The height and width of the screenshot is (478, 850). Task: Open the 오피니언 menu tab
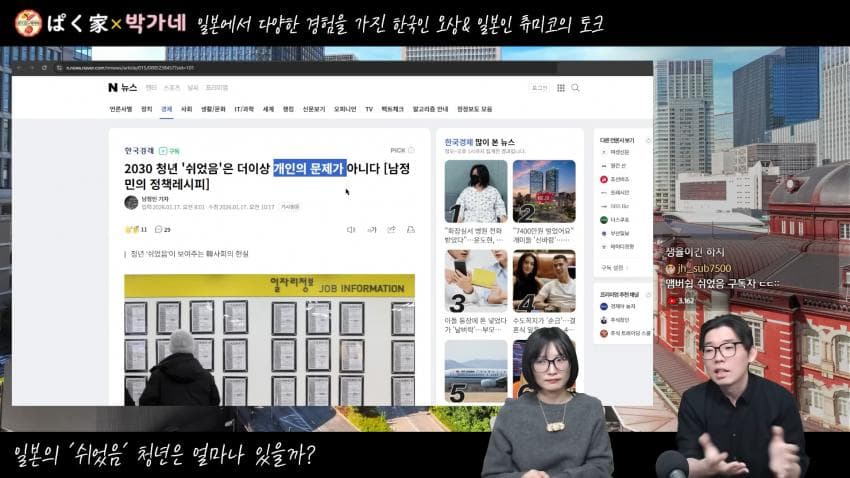pos(345,108)
